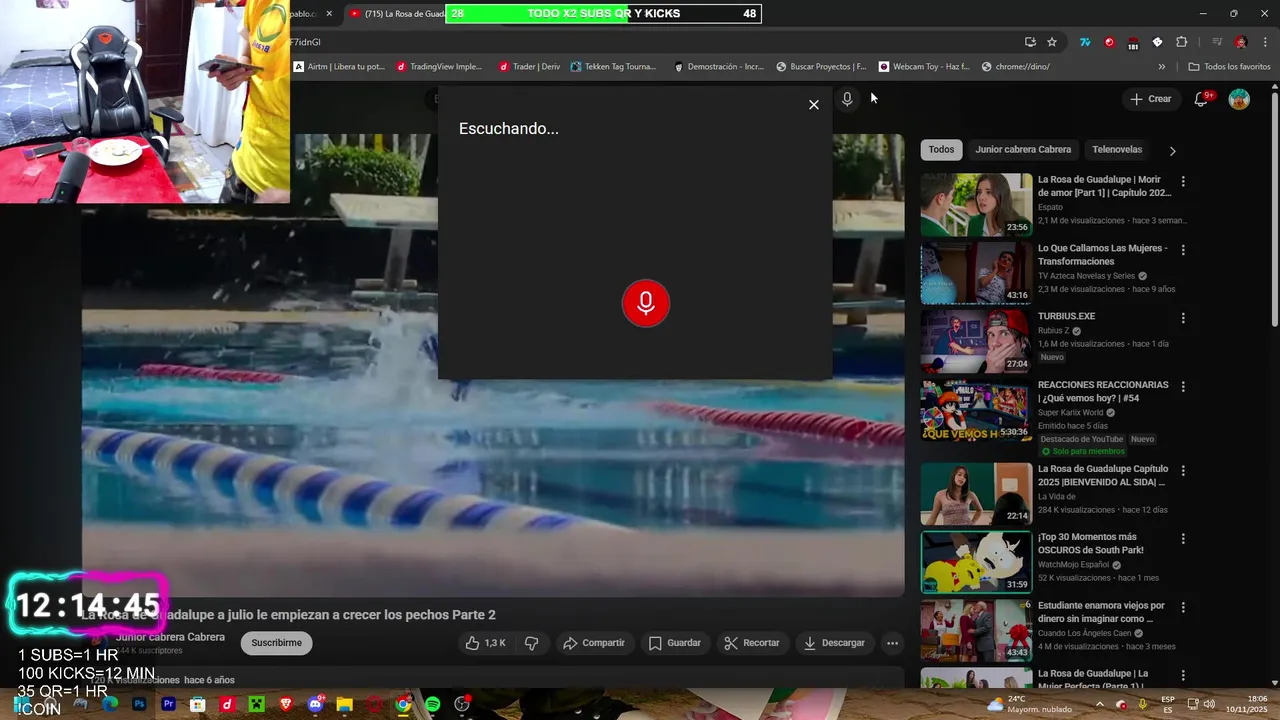Click the red microphone listening button
Screen dimensions: 1280x720
[646, 303]
